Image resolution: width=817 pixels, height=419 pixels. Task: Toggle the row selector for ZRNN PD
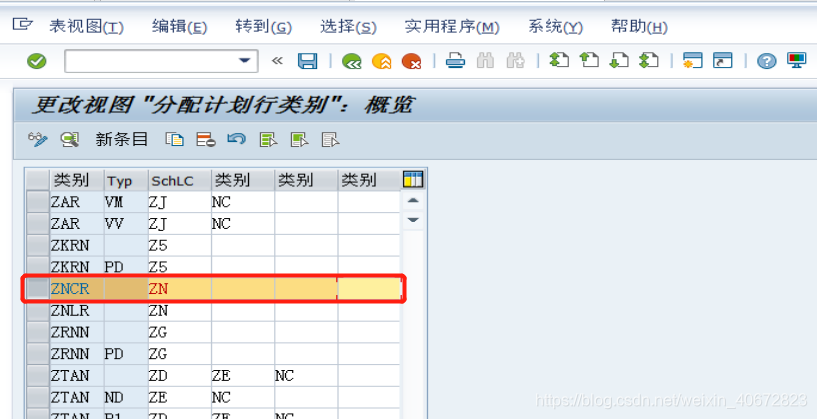point(38,354)
